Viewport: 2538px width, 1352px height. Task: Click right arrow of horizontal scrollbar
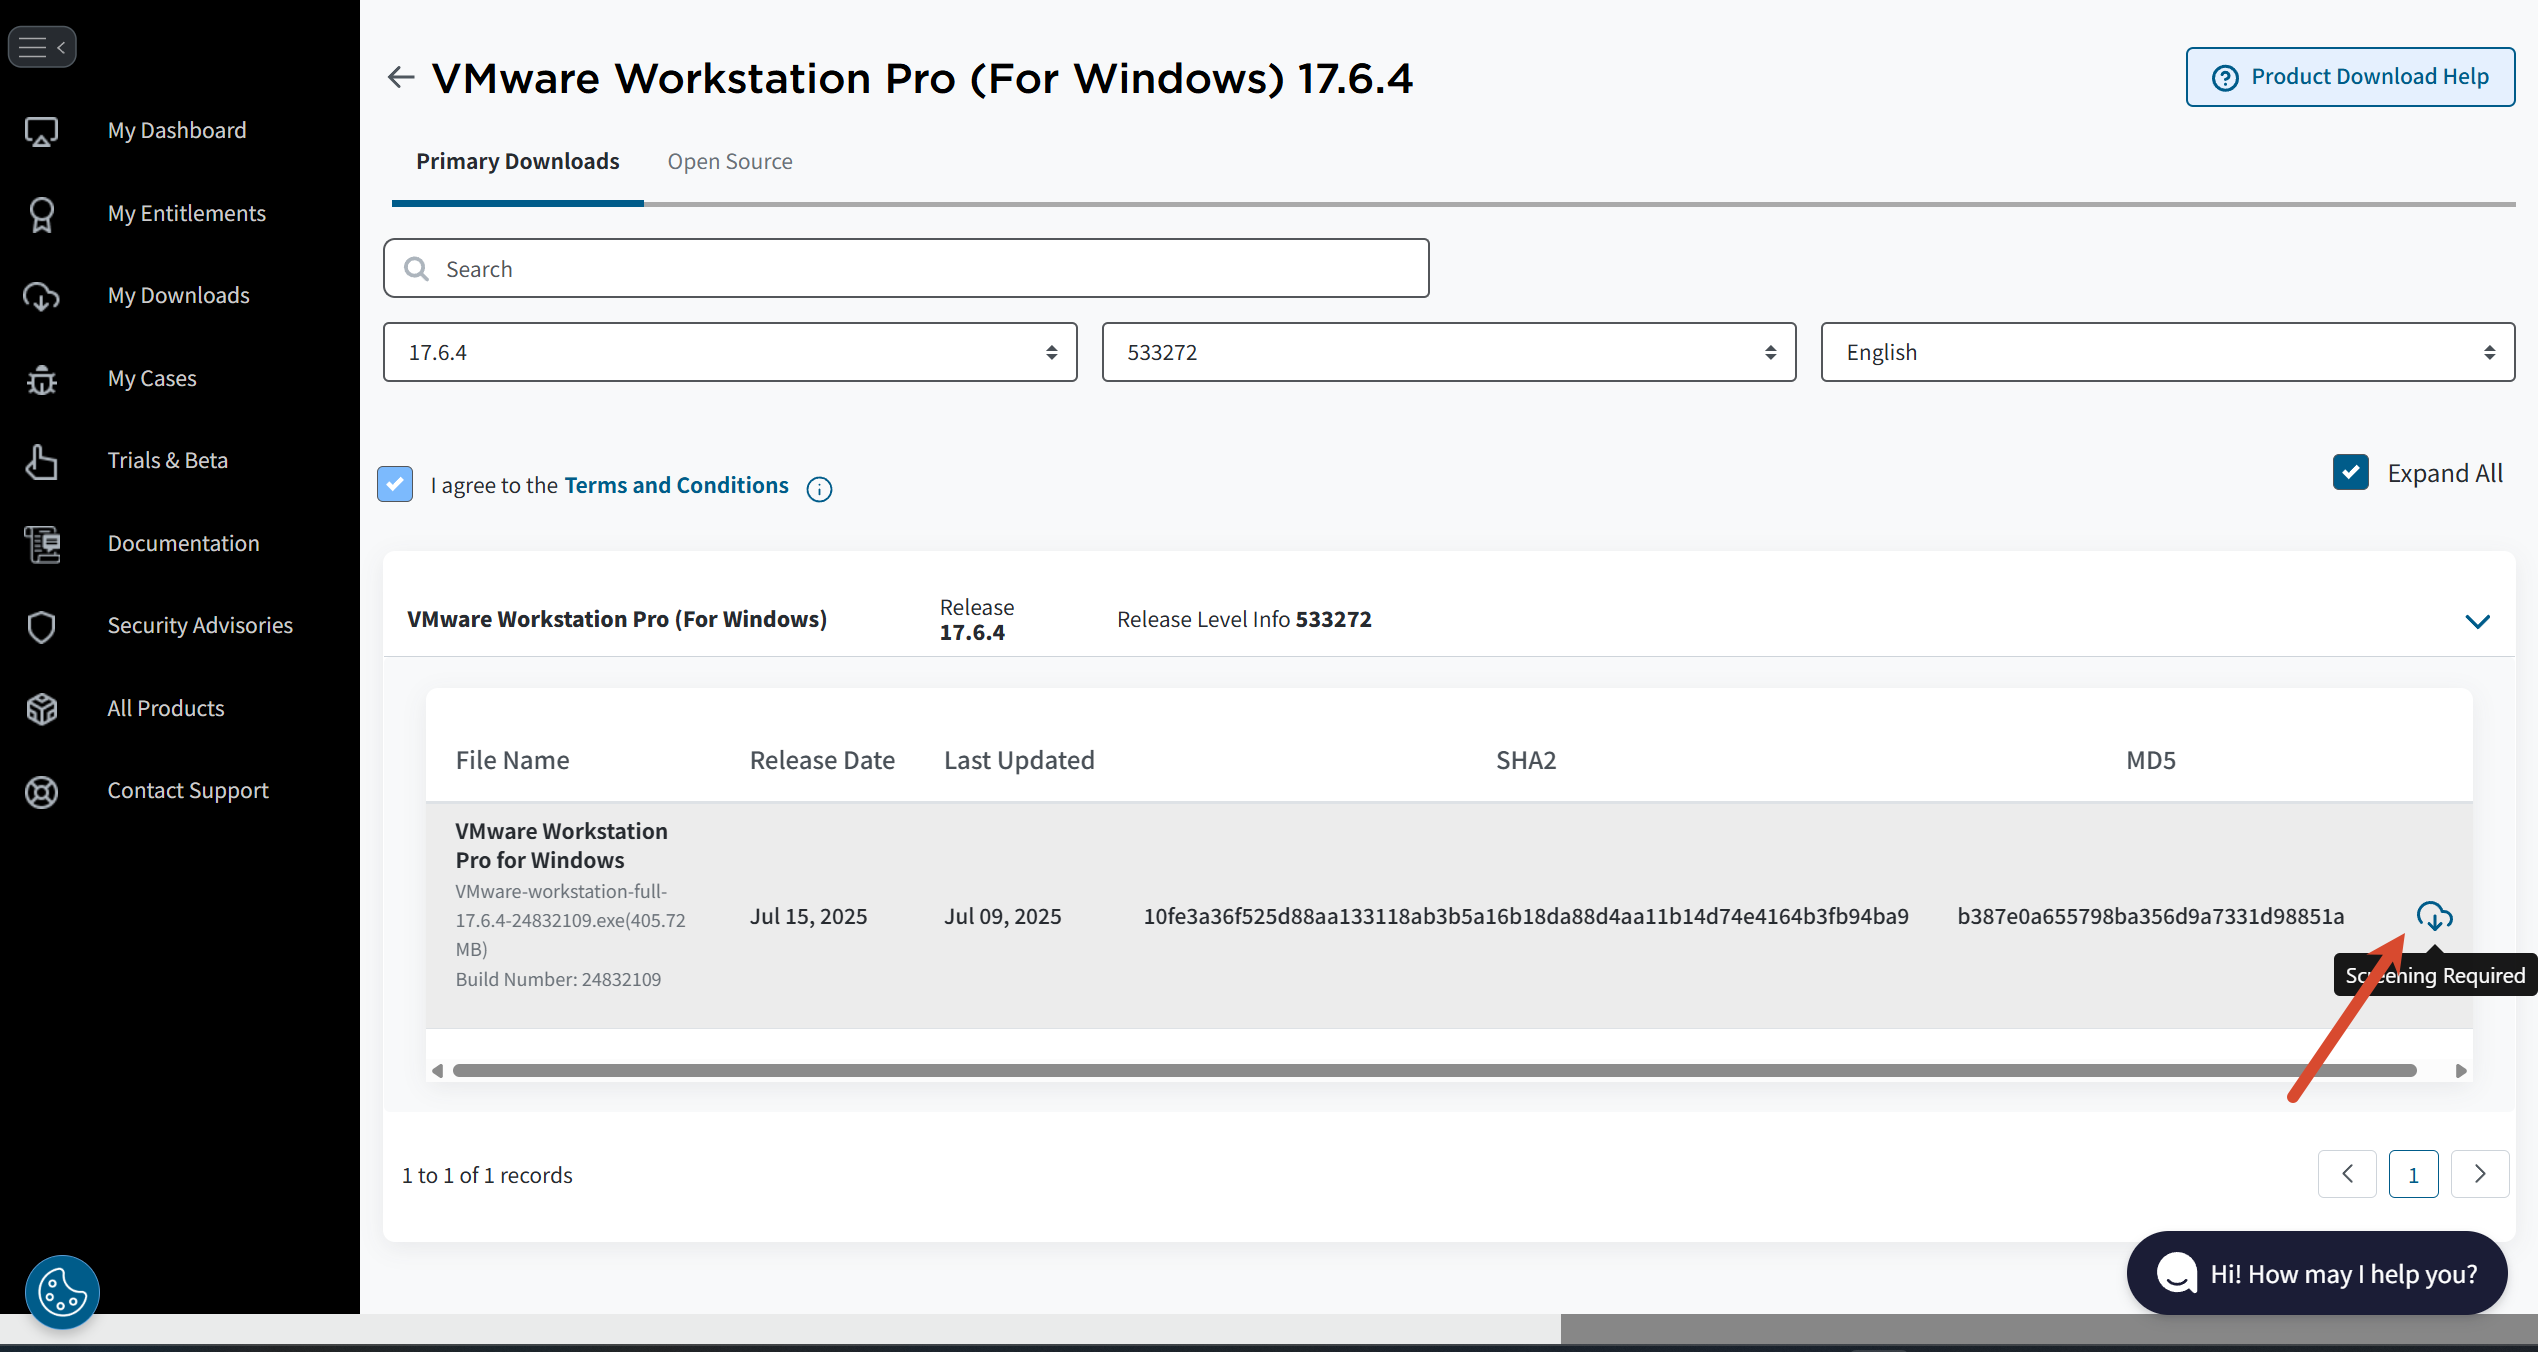2461,1071
